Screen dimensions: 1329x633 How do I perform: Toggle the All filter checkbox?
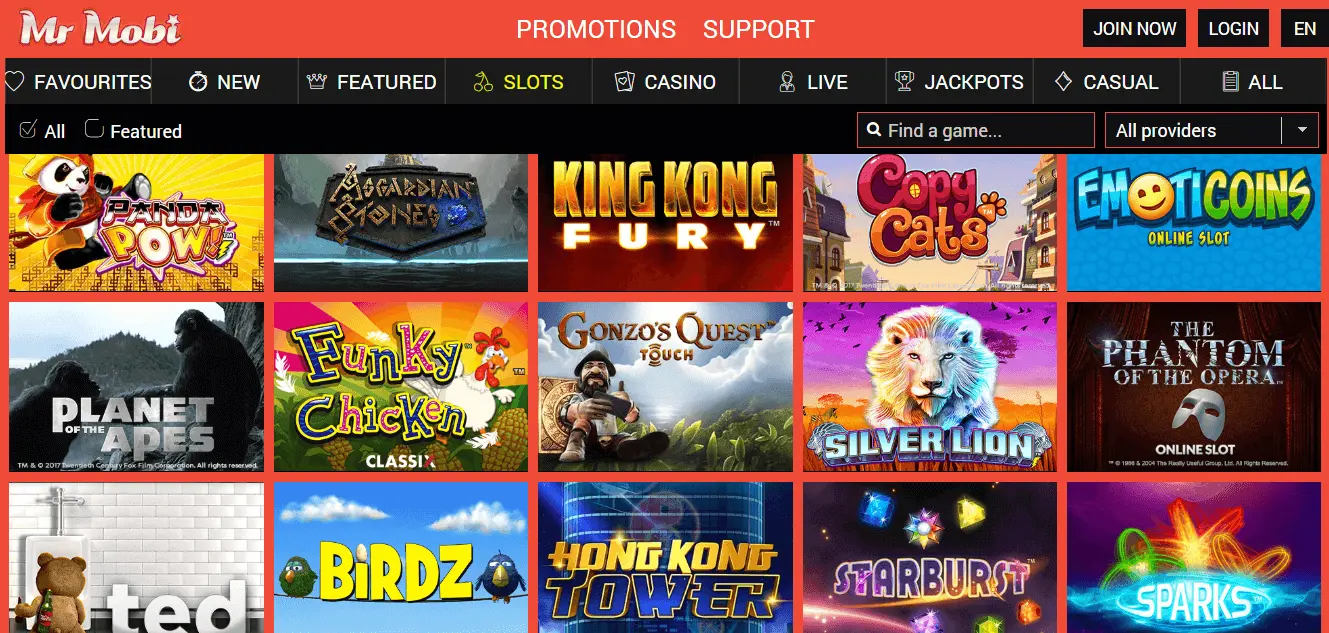click(28, 129)
